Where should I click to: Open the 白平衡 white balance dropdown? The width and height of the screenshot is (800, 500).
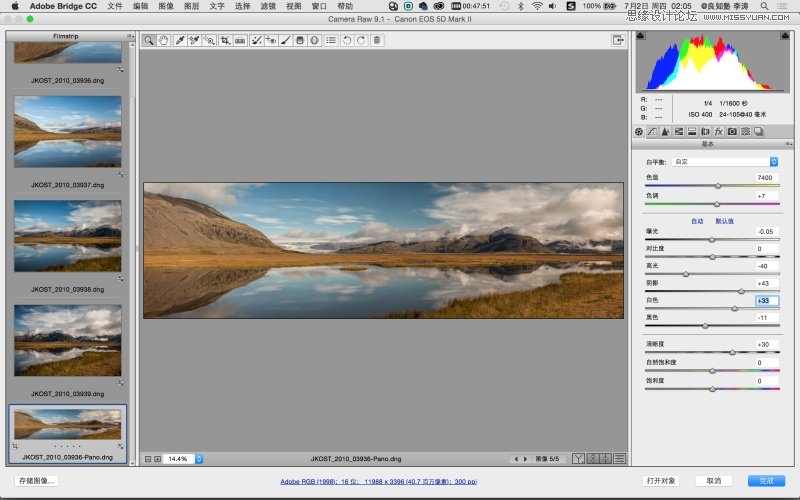725,161
